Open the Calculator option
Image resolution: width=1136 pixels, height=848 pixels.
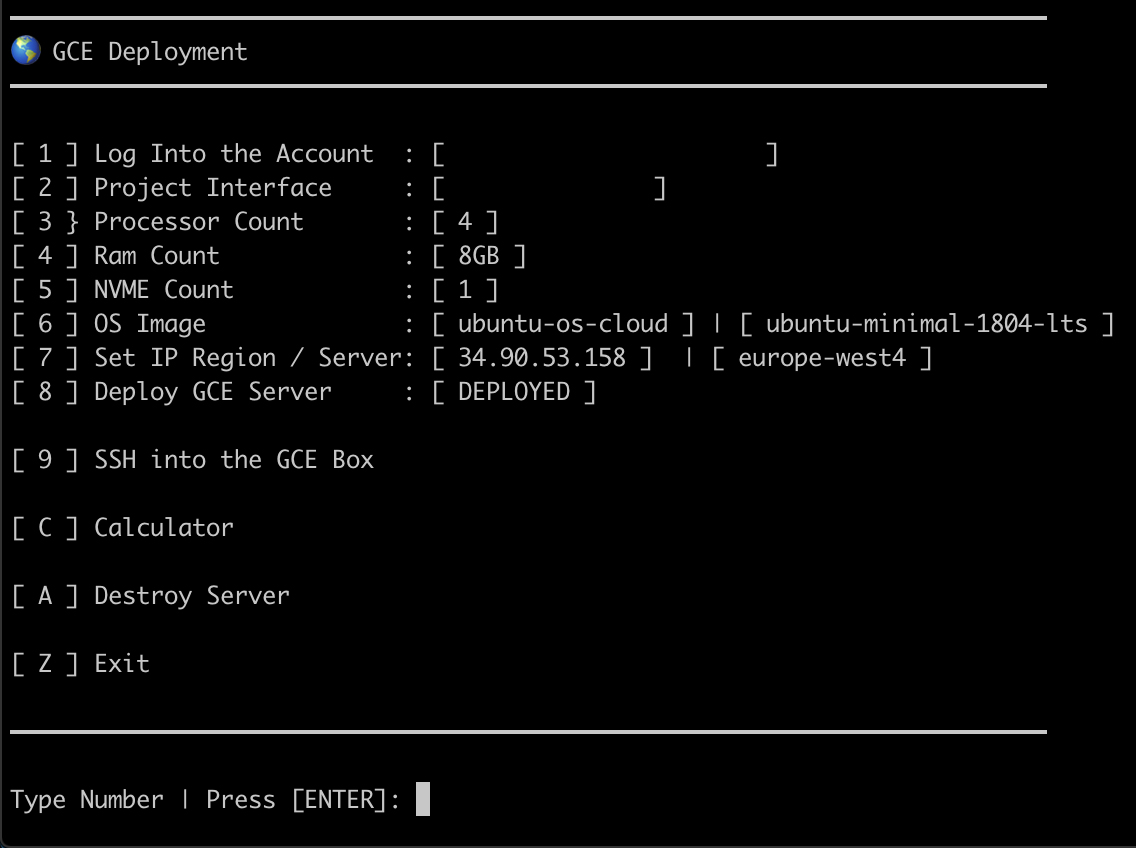click(160, 527)
